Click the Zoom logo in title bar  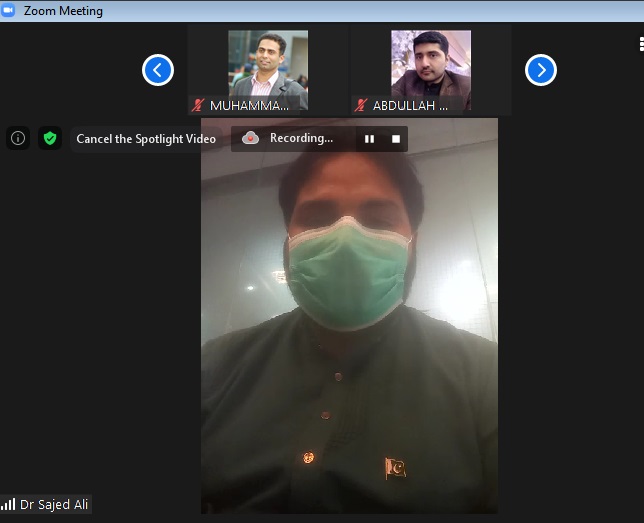(8, 11)
